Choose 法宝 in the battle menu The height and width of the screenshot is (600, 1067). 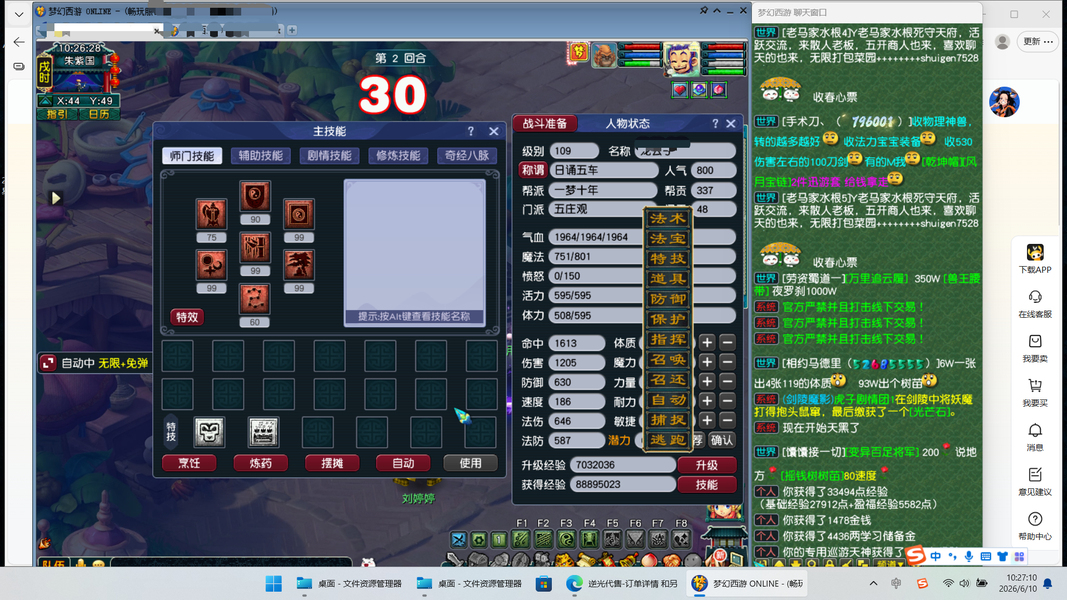tap(668, 239)
